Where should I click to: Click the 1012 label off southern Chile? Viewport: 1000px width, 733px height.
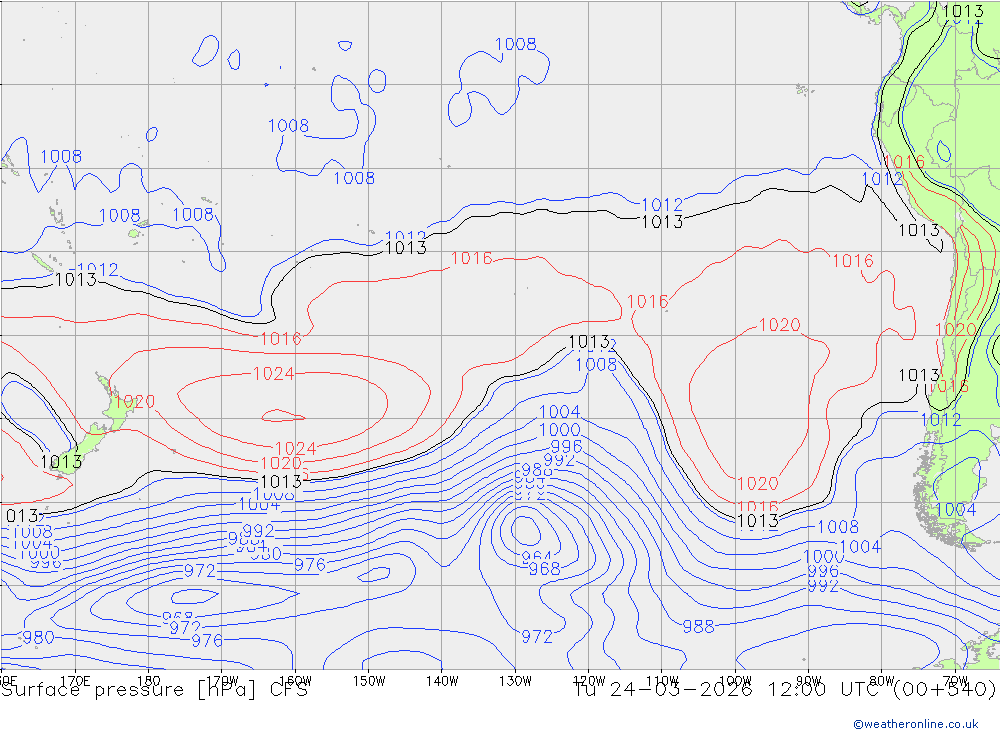(940, 420)
